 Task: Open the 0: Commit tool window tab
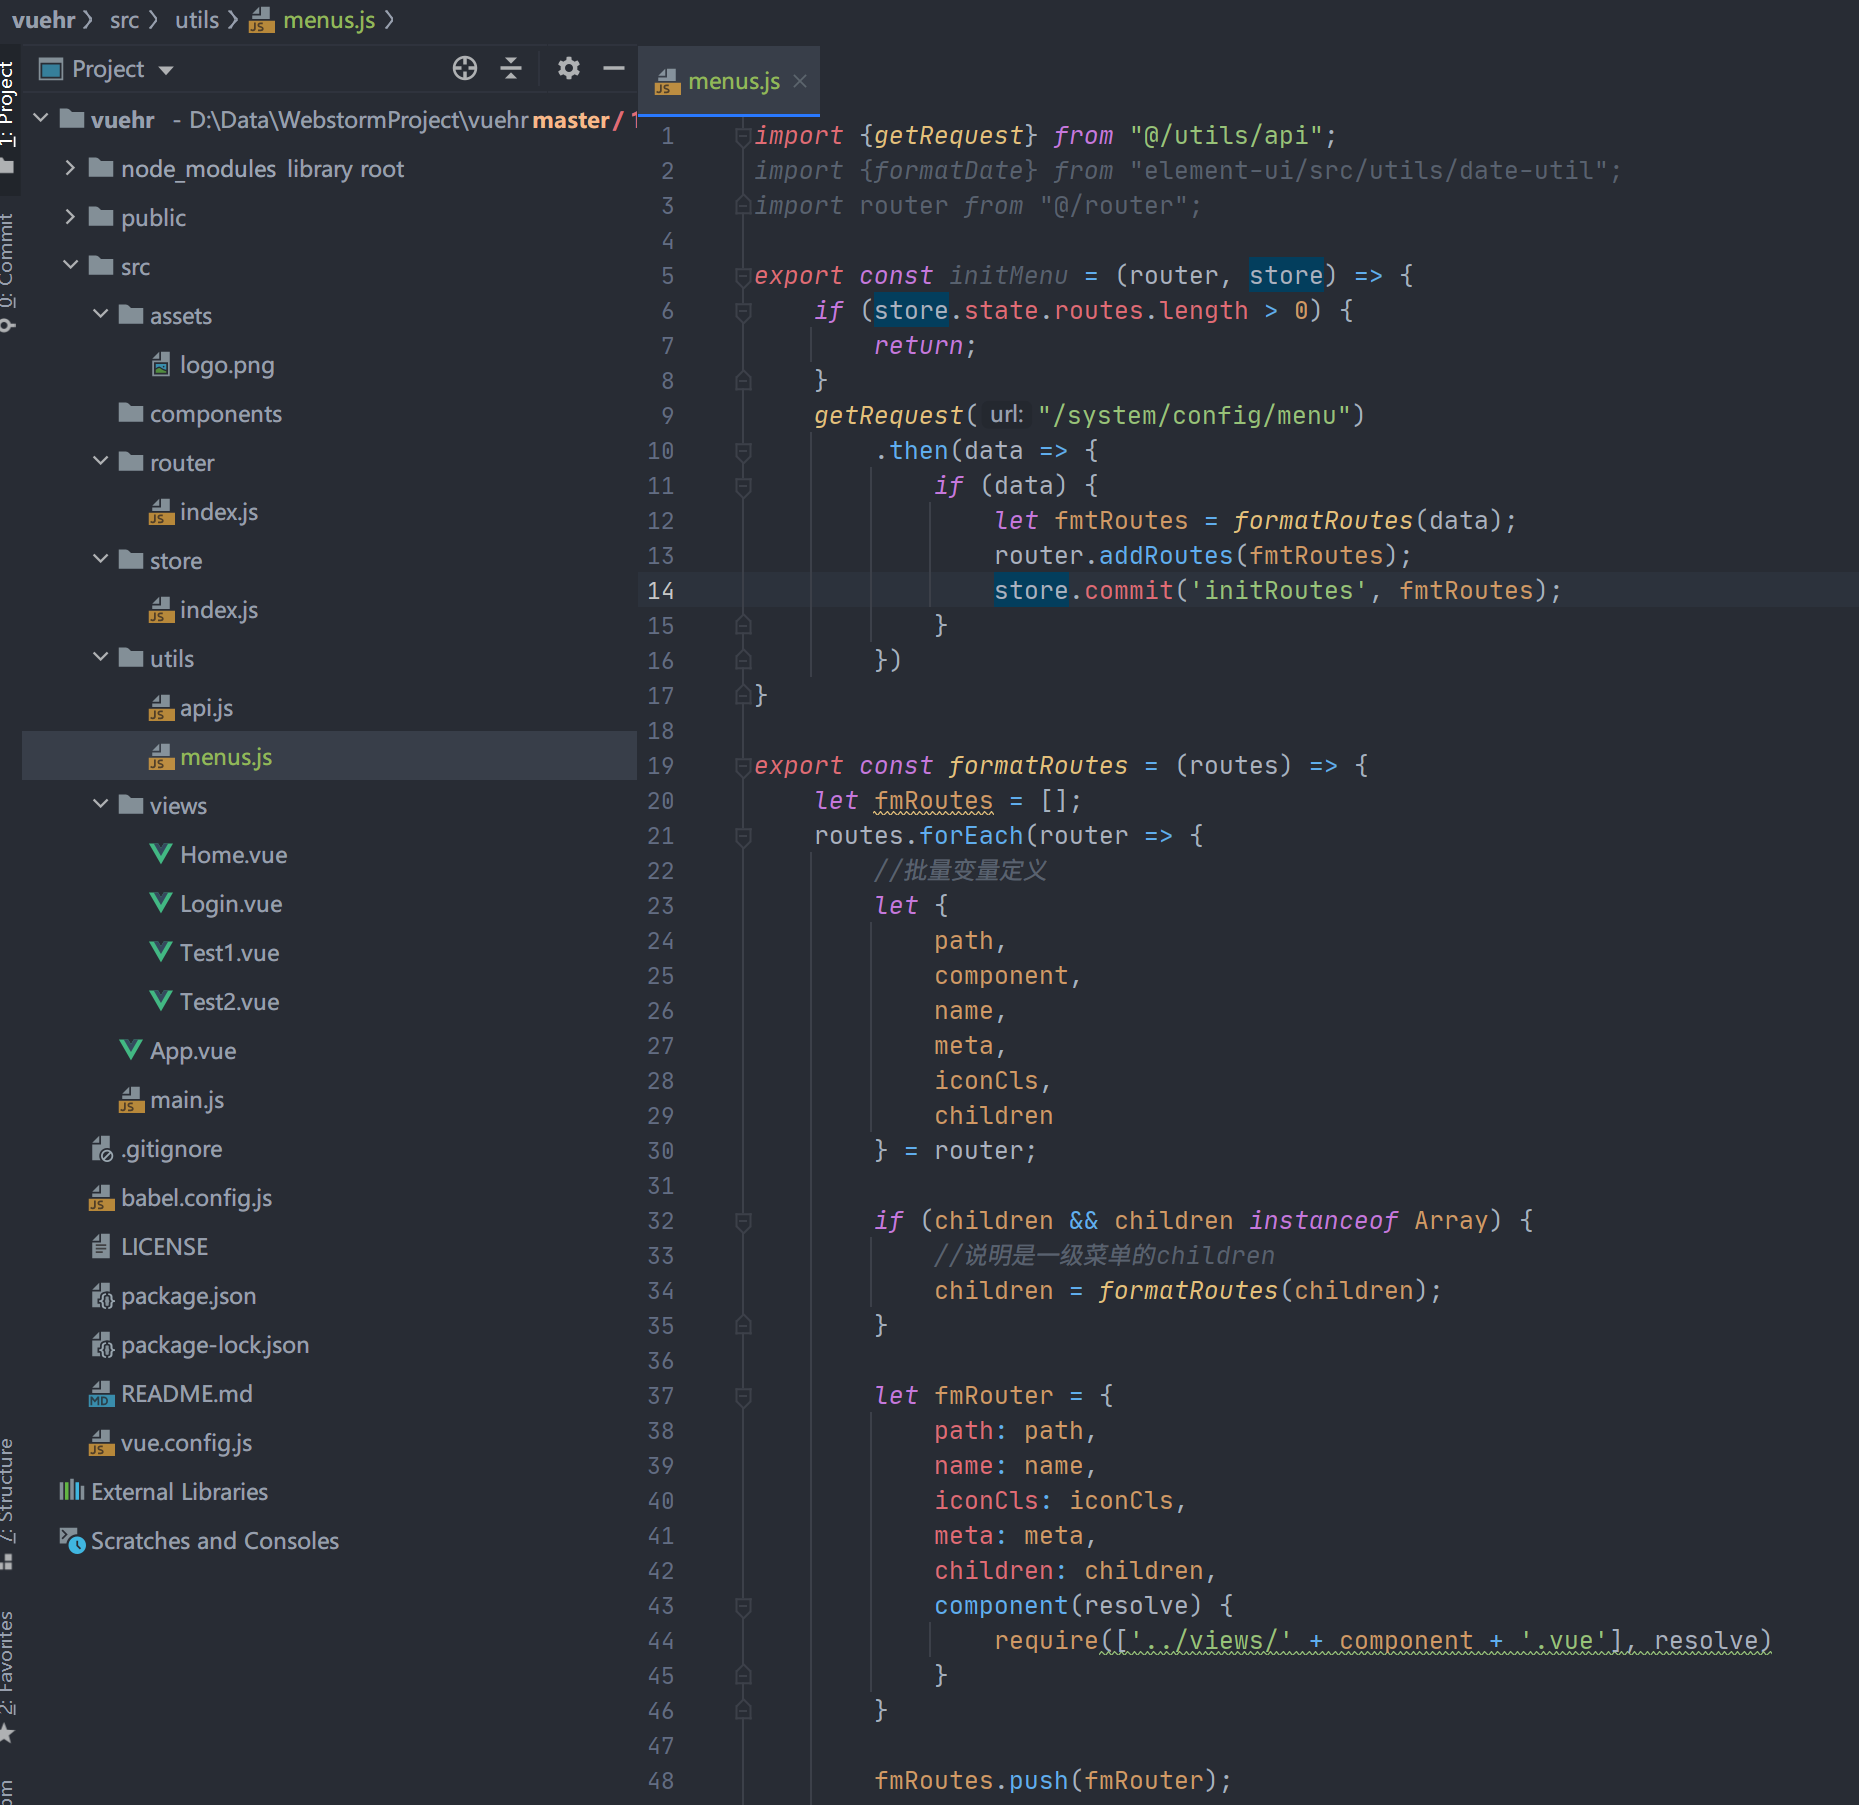click(x=8, y=271)
